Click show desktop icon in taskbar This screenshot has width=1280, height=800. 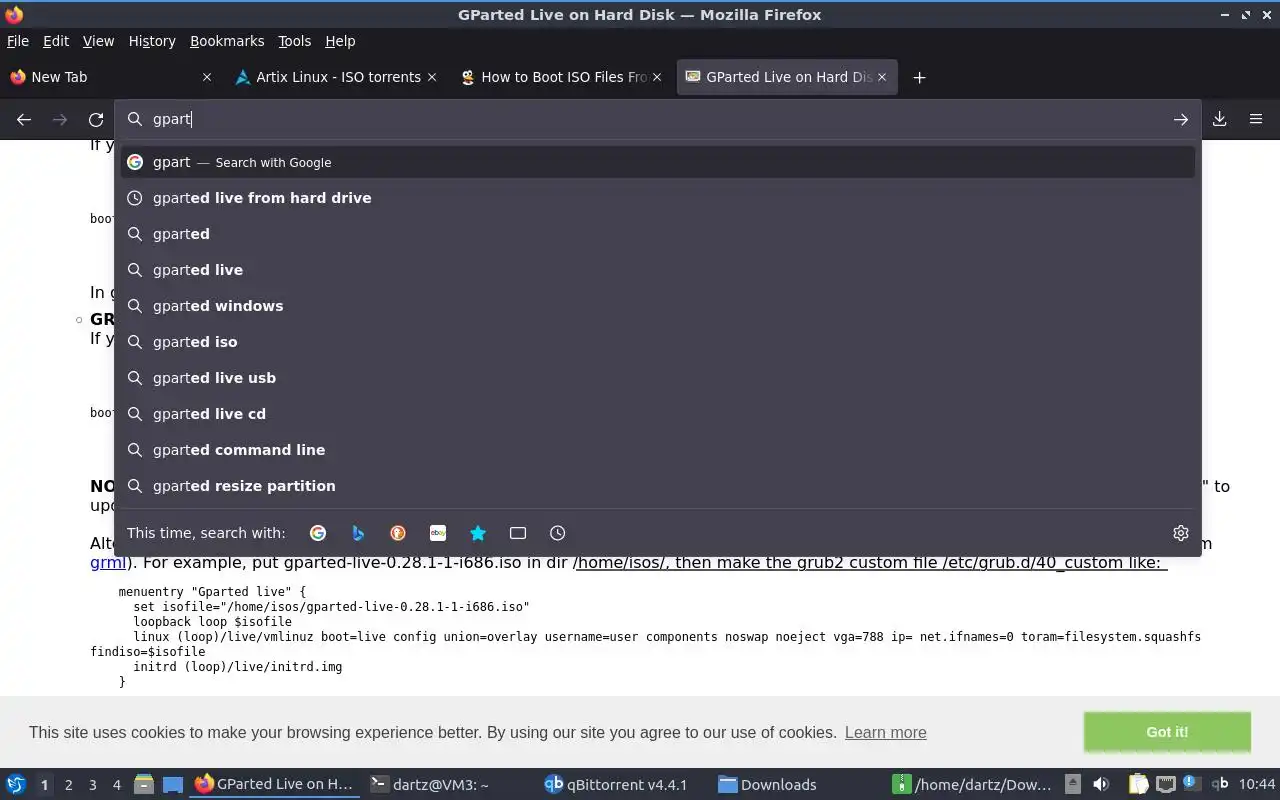(x=173, y=784)
